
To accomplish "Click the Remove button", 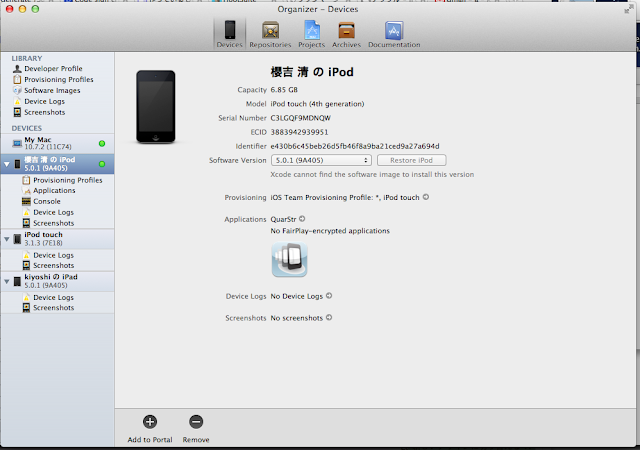I will (x=196, y=429).
